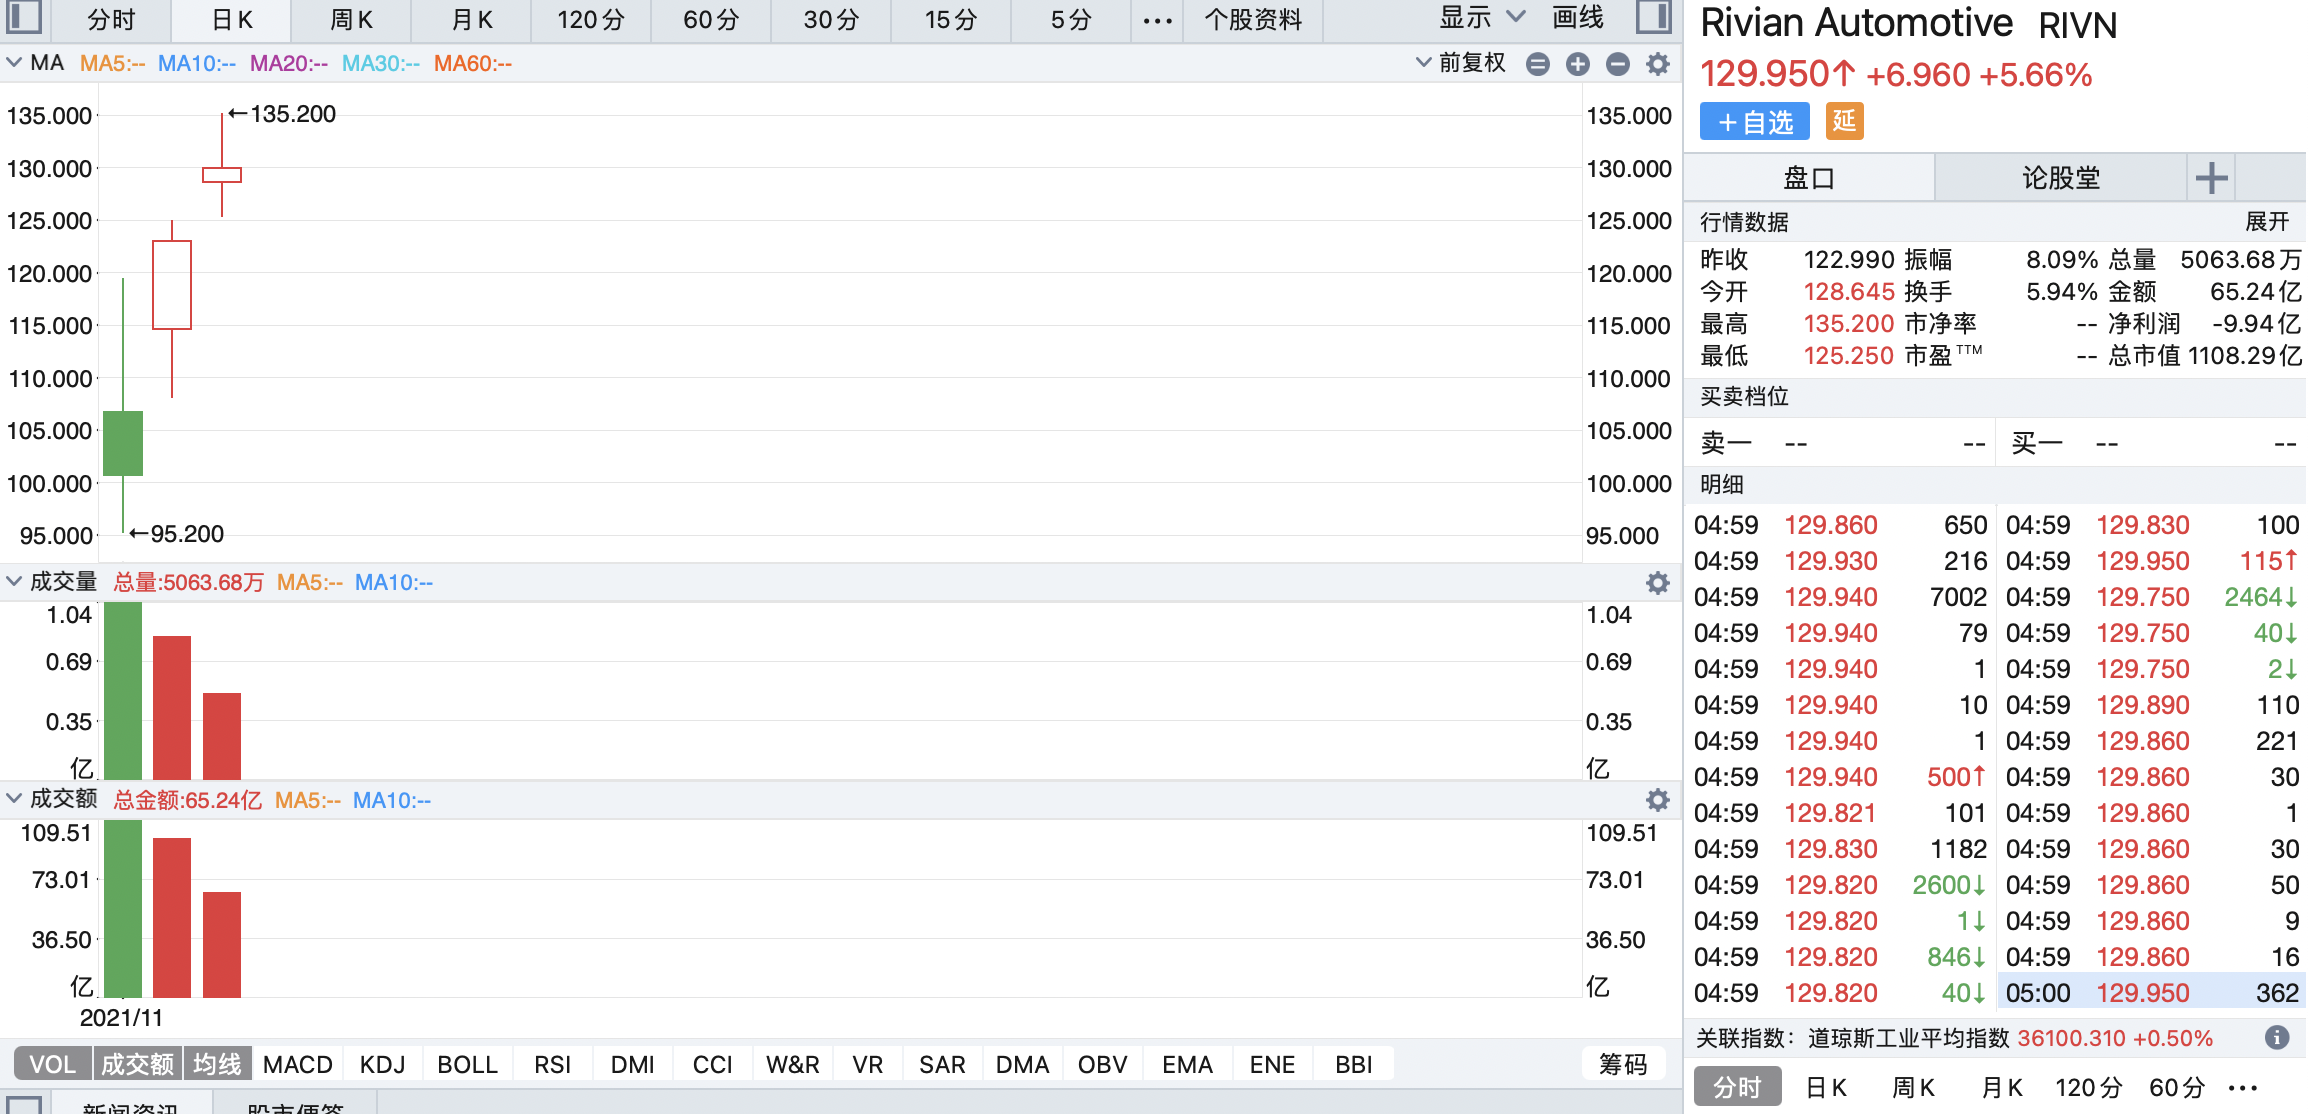Toggle the 成交额 indicator button
This screenshot has width=2308, height=1114.
coord(138,1064)
